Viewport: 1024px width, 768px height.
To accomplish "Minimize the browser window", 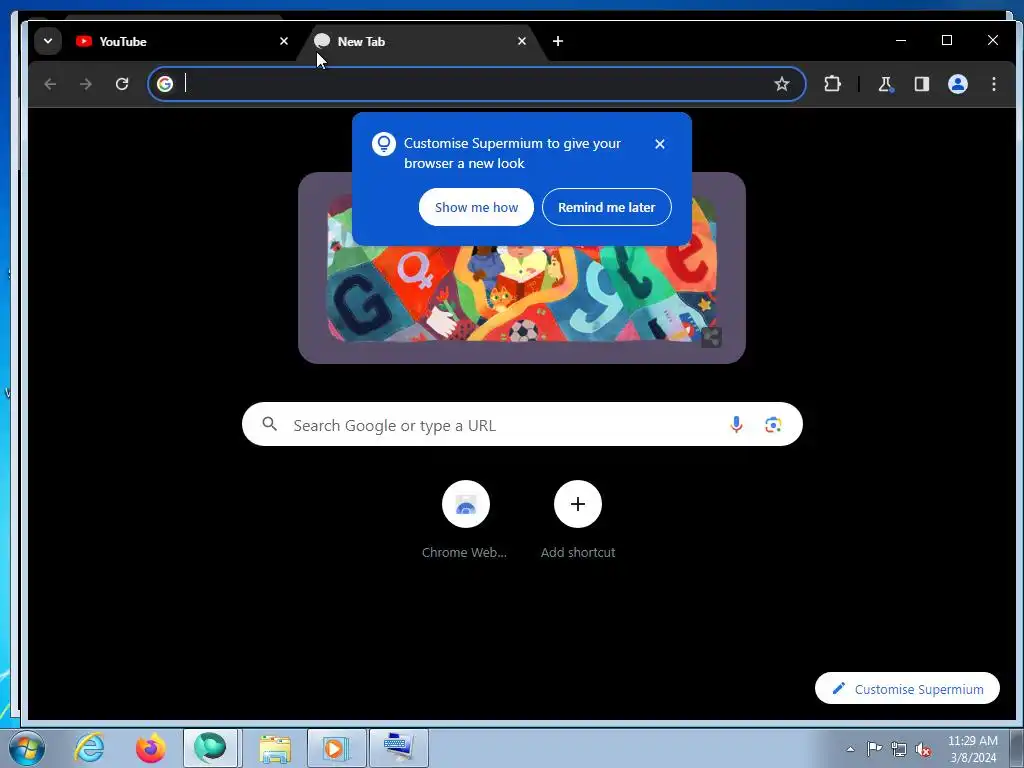I will [901, 40].
